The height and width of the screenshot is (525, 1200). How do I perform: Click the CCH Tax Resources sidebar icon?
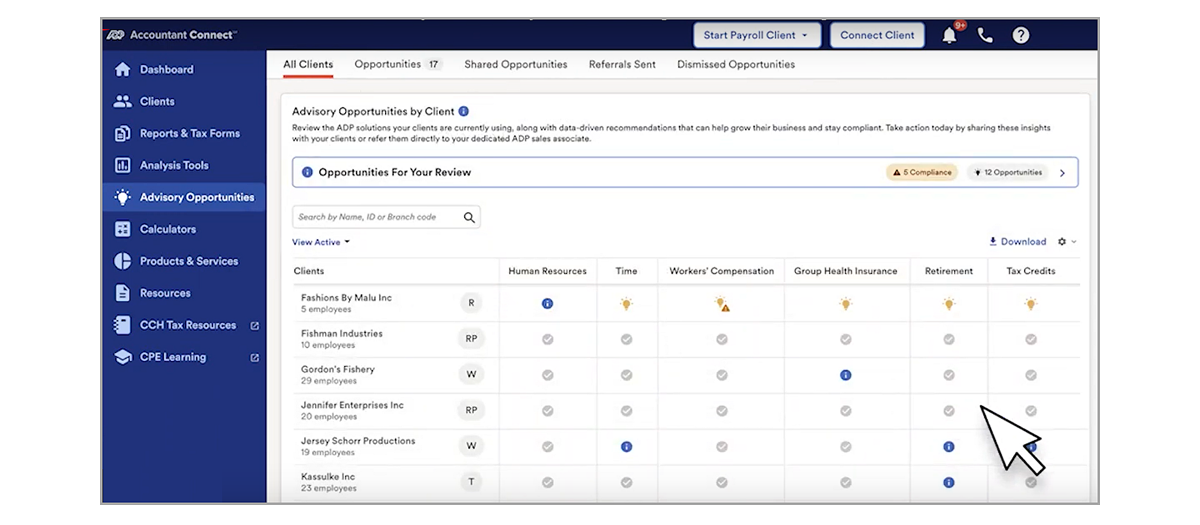tap(123, 325)
